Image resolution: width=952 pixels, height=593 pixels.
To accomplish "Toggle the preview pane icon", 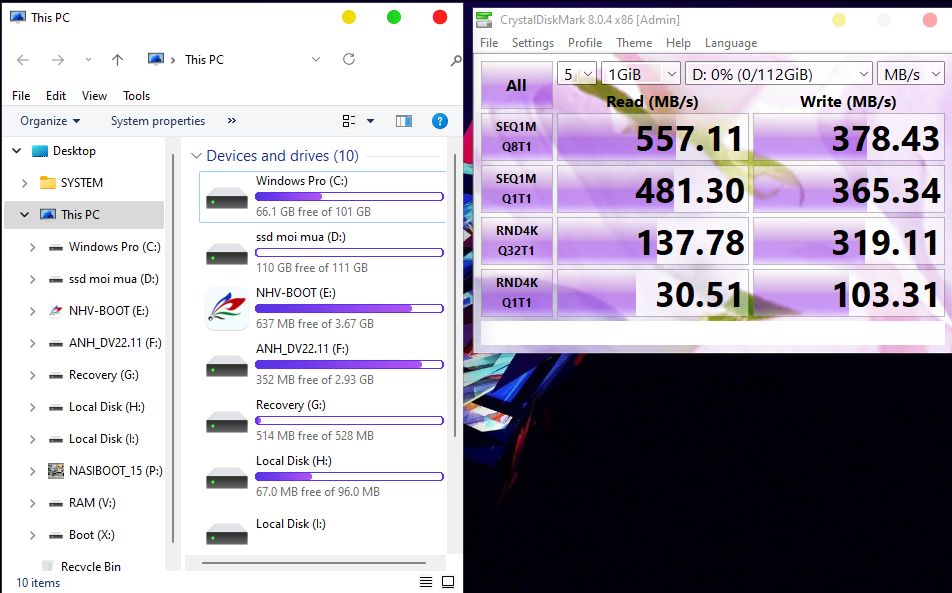I will click(x=404, y=121).
